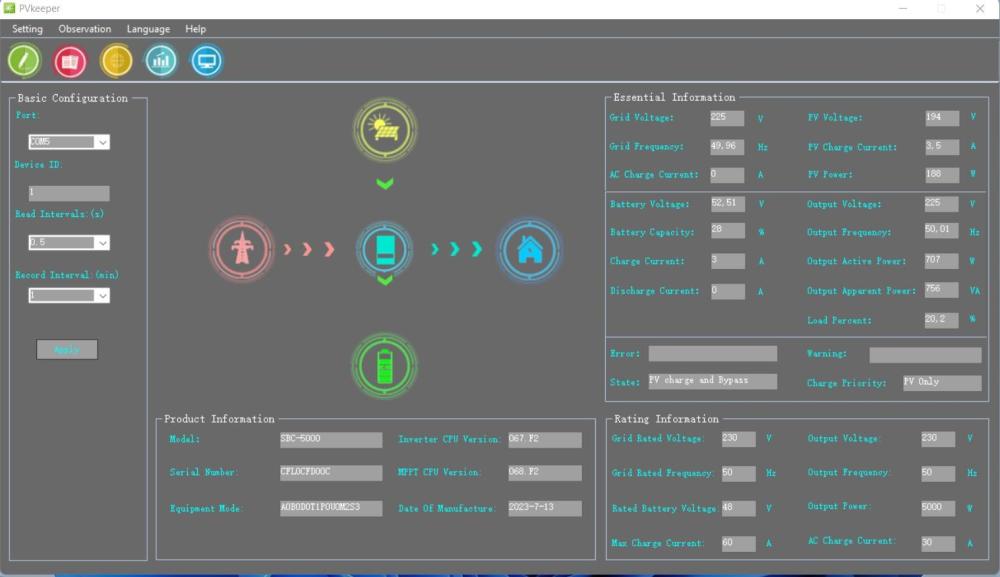Click the green battery icon

pos(385,366)
